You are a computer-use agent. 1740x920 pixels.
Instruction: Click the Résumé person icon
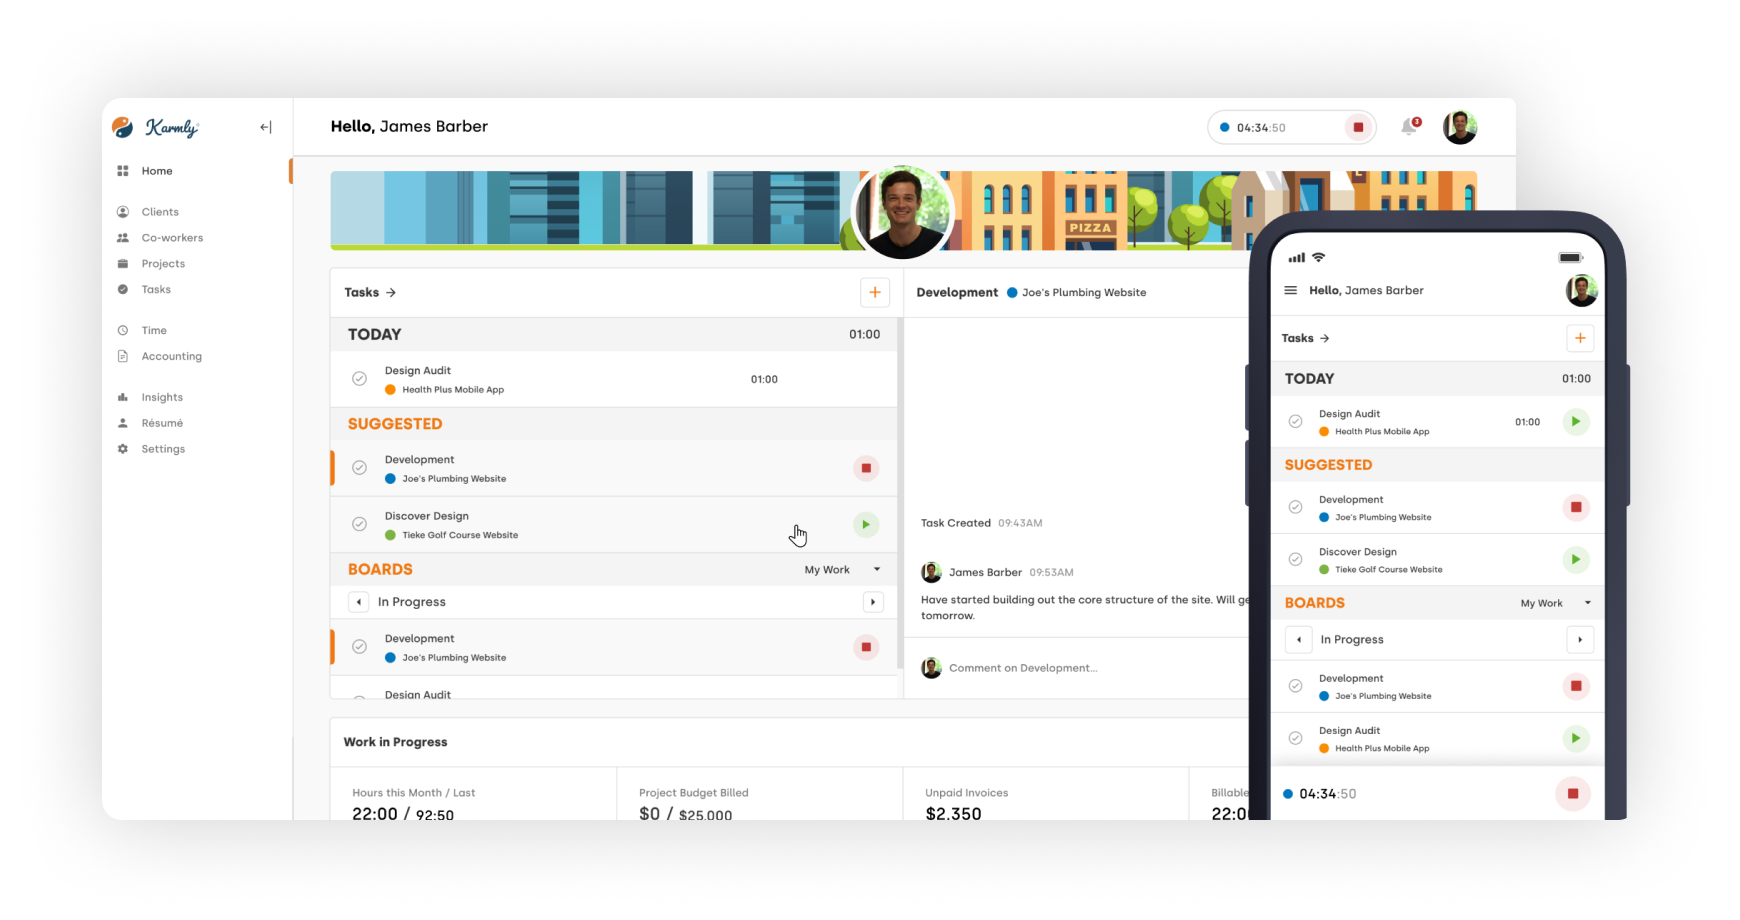click(x=123, y=423)
